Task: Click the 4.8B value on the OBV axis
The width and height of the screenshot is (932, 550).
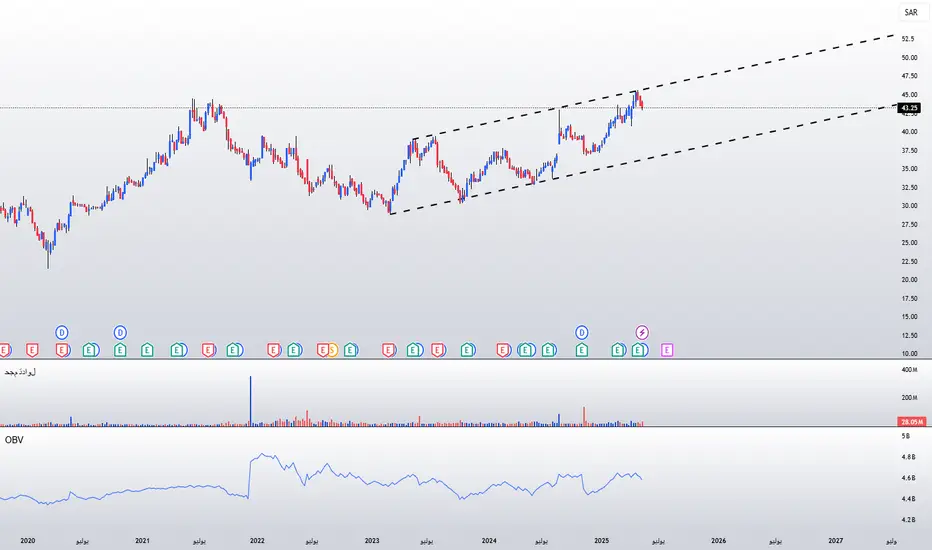Action: (908, 457)
